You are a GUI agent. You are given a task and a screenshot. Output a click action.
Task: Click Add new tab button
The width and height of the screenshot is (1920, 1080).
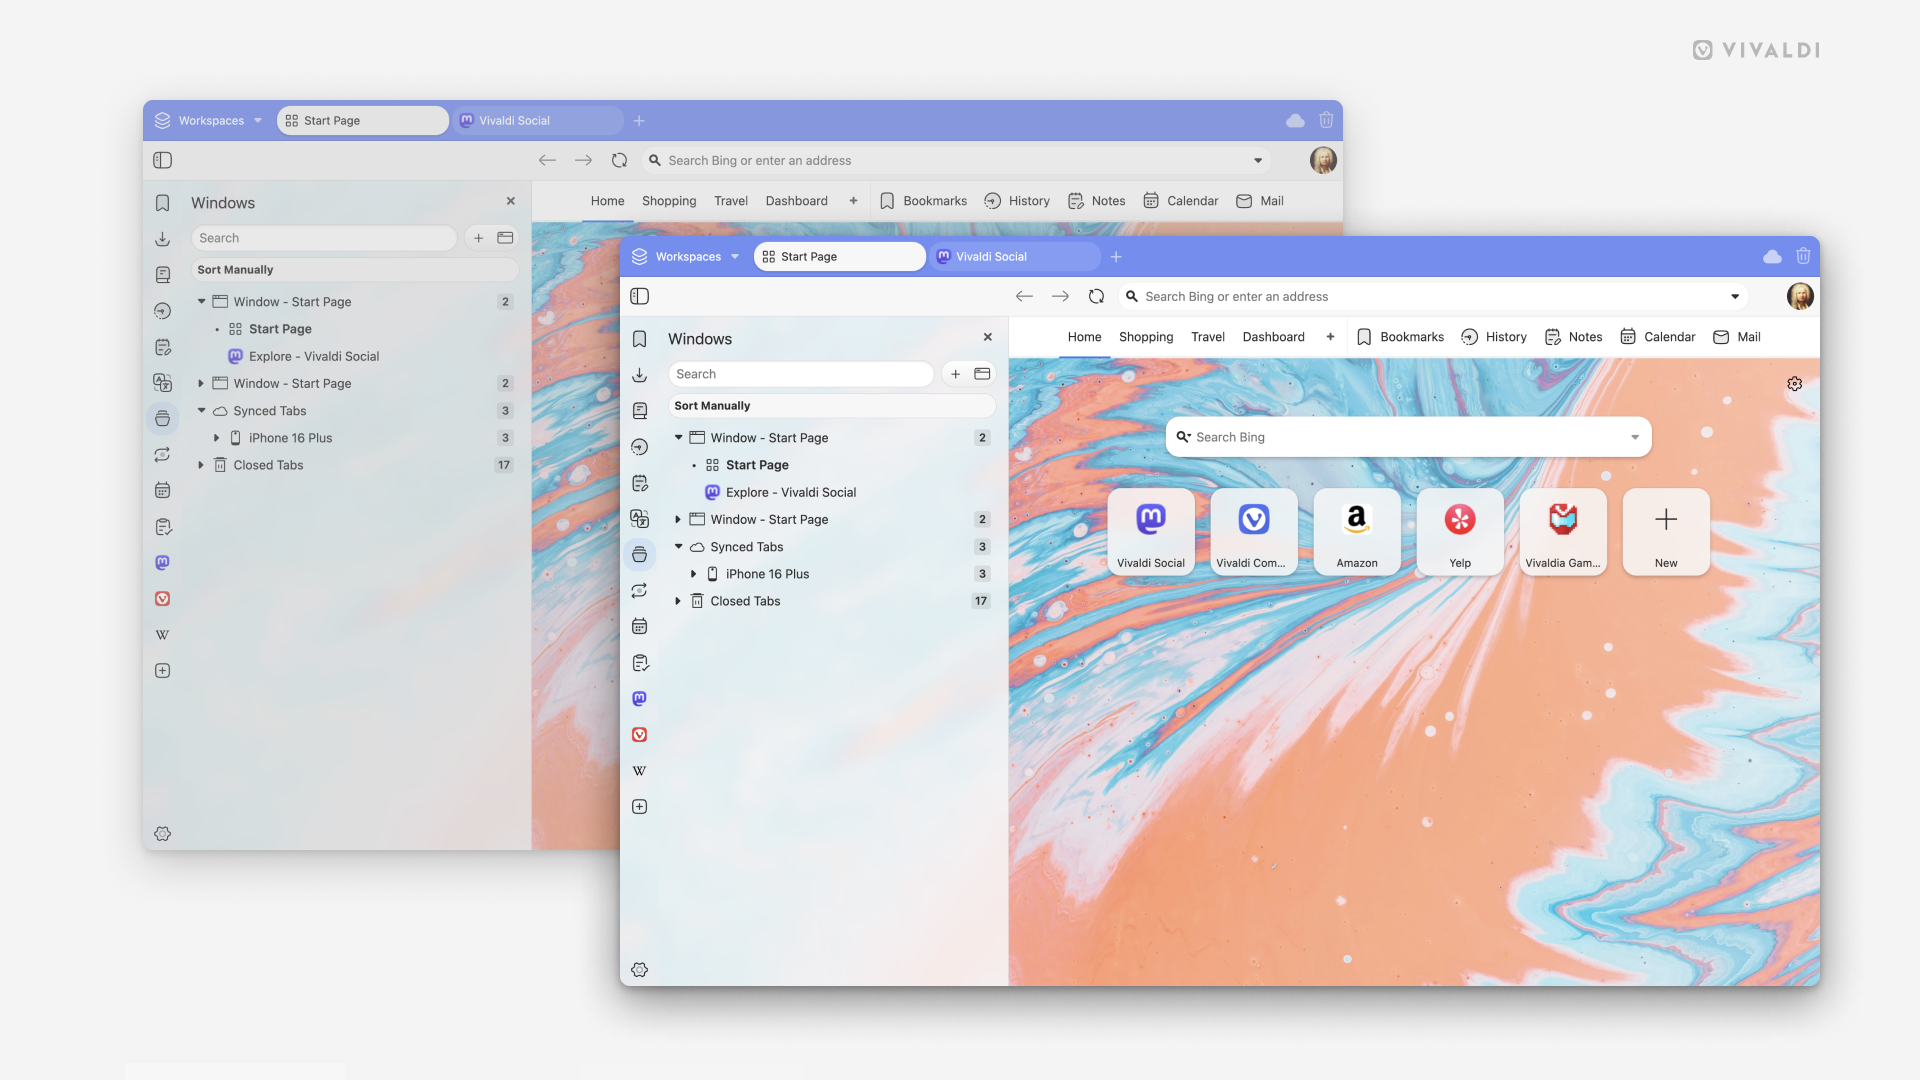coord(1116,256)
